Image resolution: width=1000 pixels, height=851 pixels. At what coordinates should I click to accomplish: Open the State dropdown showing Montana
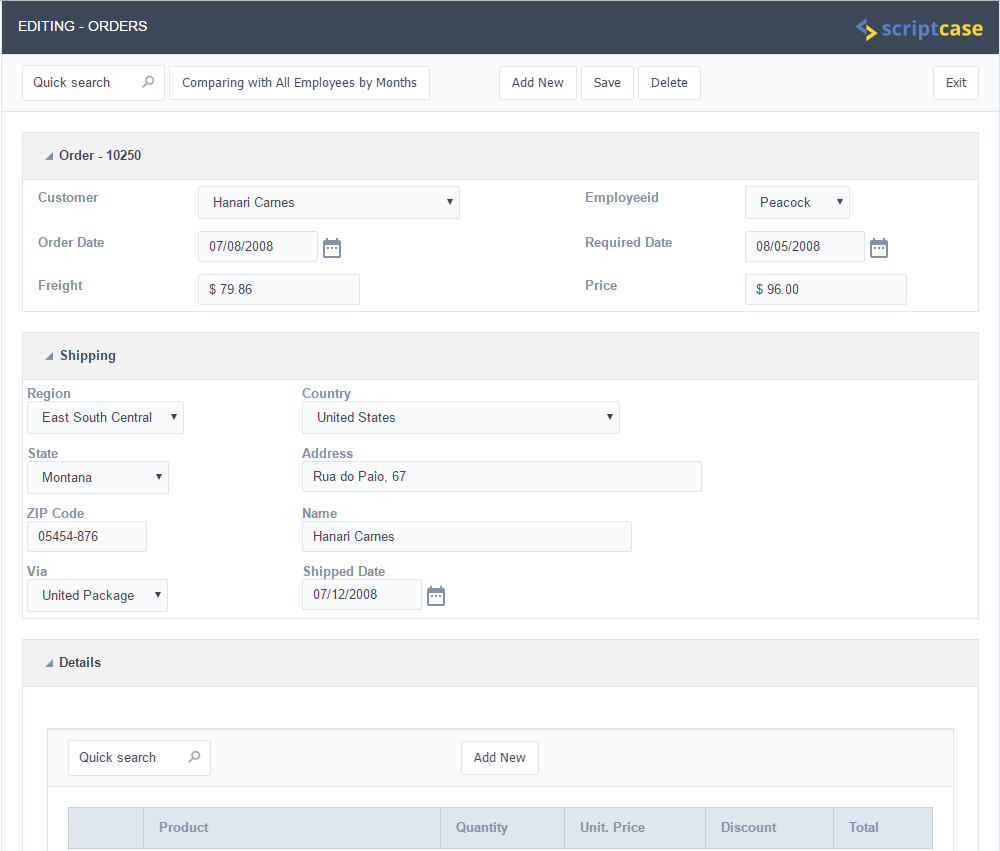click(x=98, y=477)
